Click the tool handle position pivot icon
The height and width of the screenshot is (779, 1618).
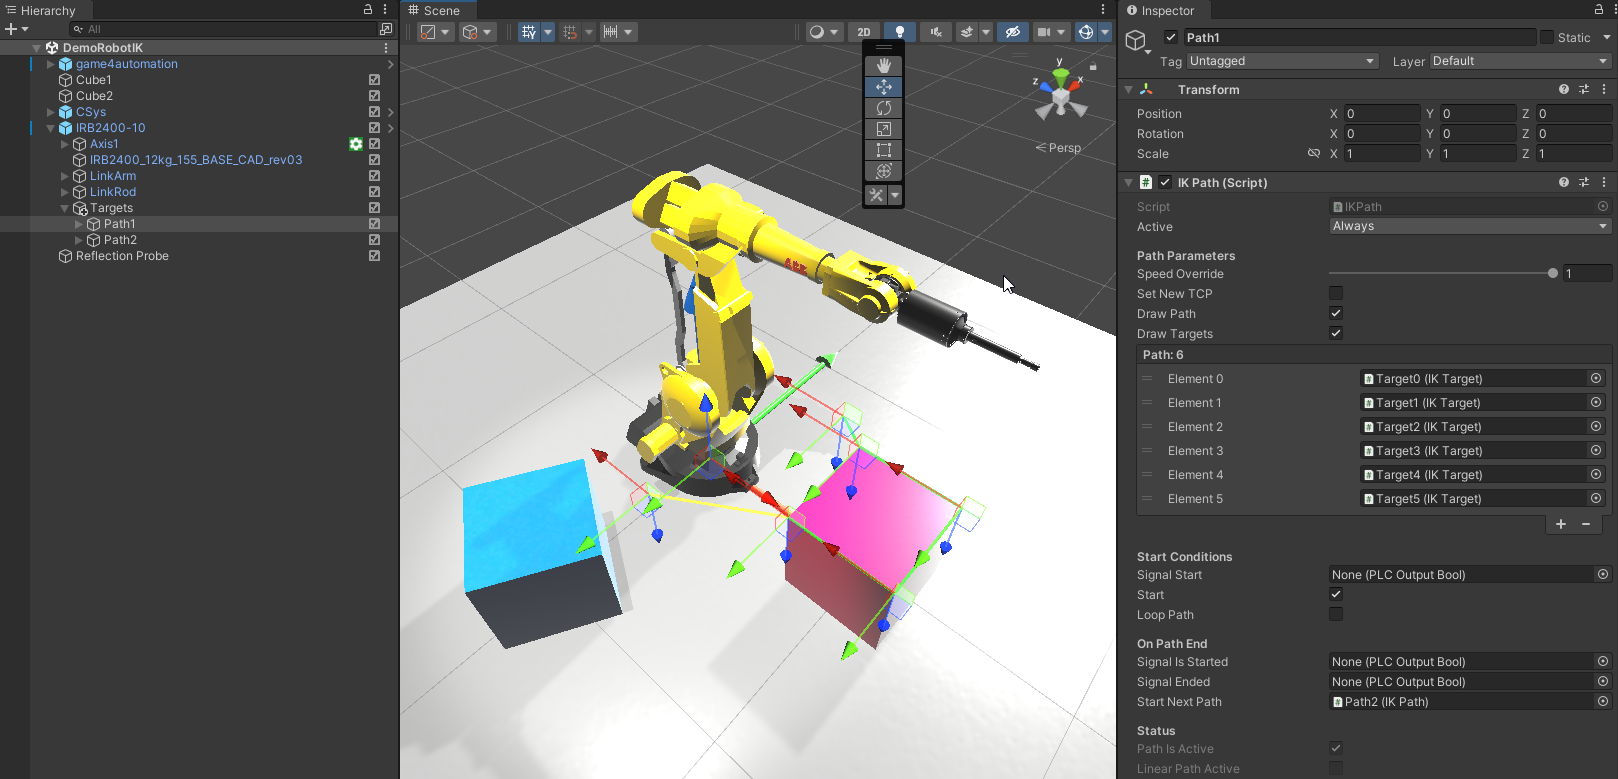[x=428, y=32]
